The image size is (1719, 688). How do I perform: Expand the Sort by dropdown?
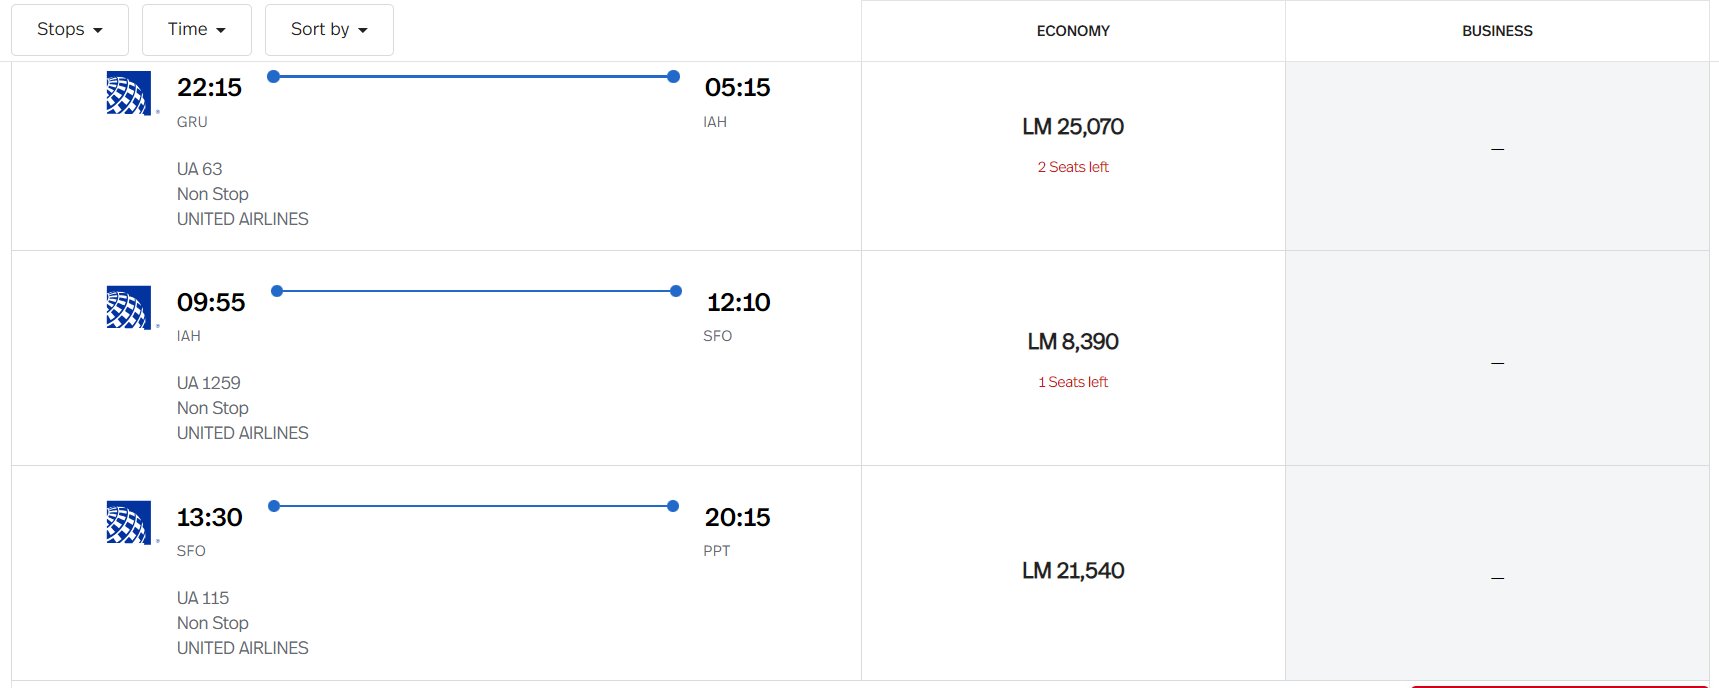tap(329, 30)
